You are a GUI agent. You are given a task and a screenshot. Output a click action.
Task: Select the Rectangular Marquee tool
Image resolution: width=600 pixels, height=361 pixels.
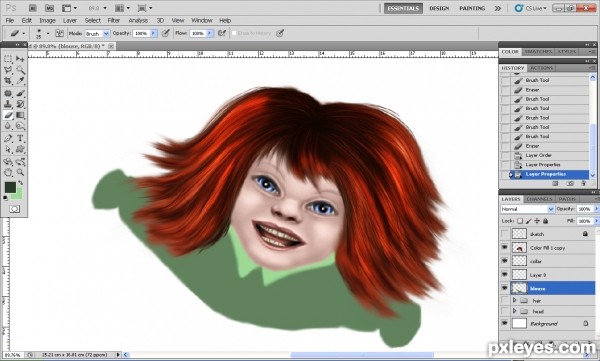point(8,59)
